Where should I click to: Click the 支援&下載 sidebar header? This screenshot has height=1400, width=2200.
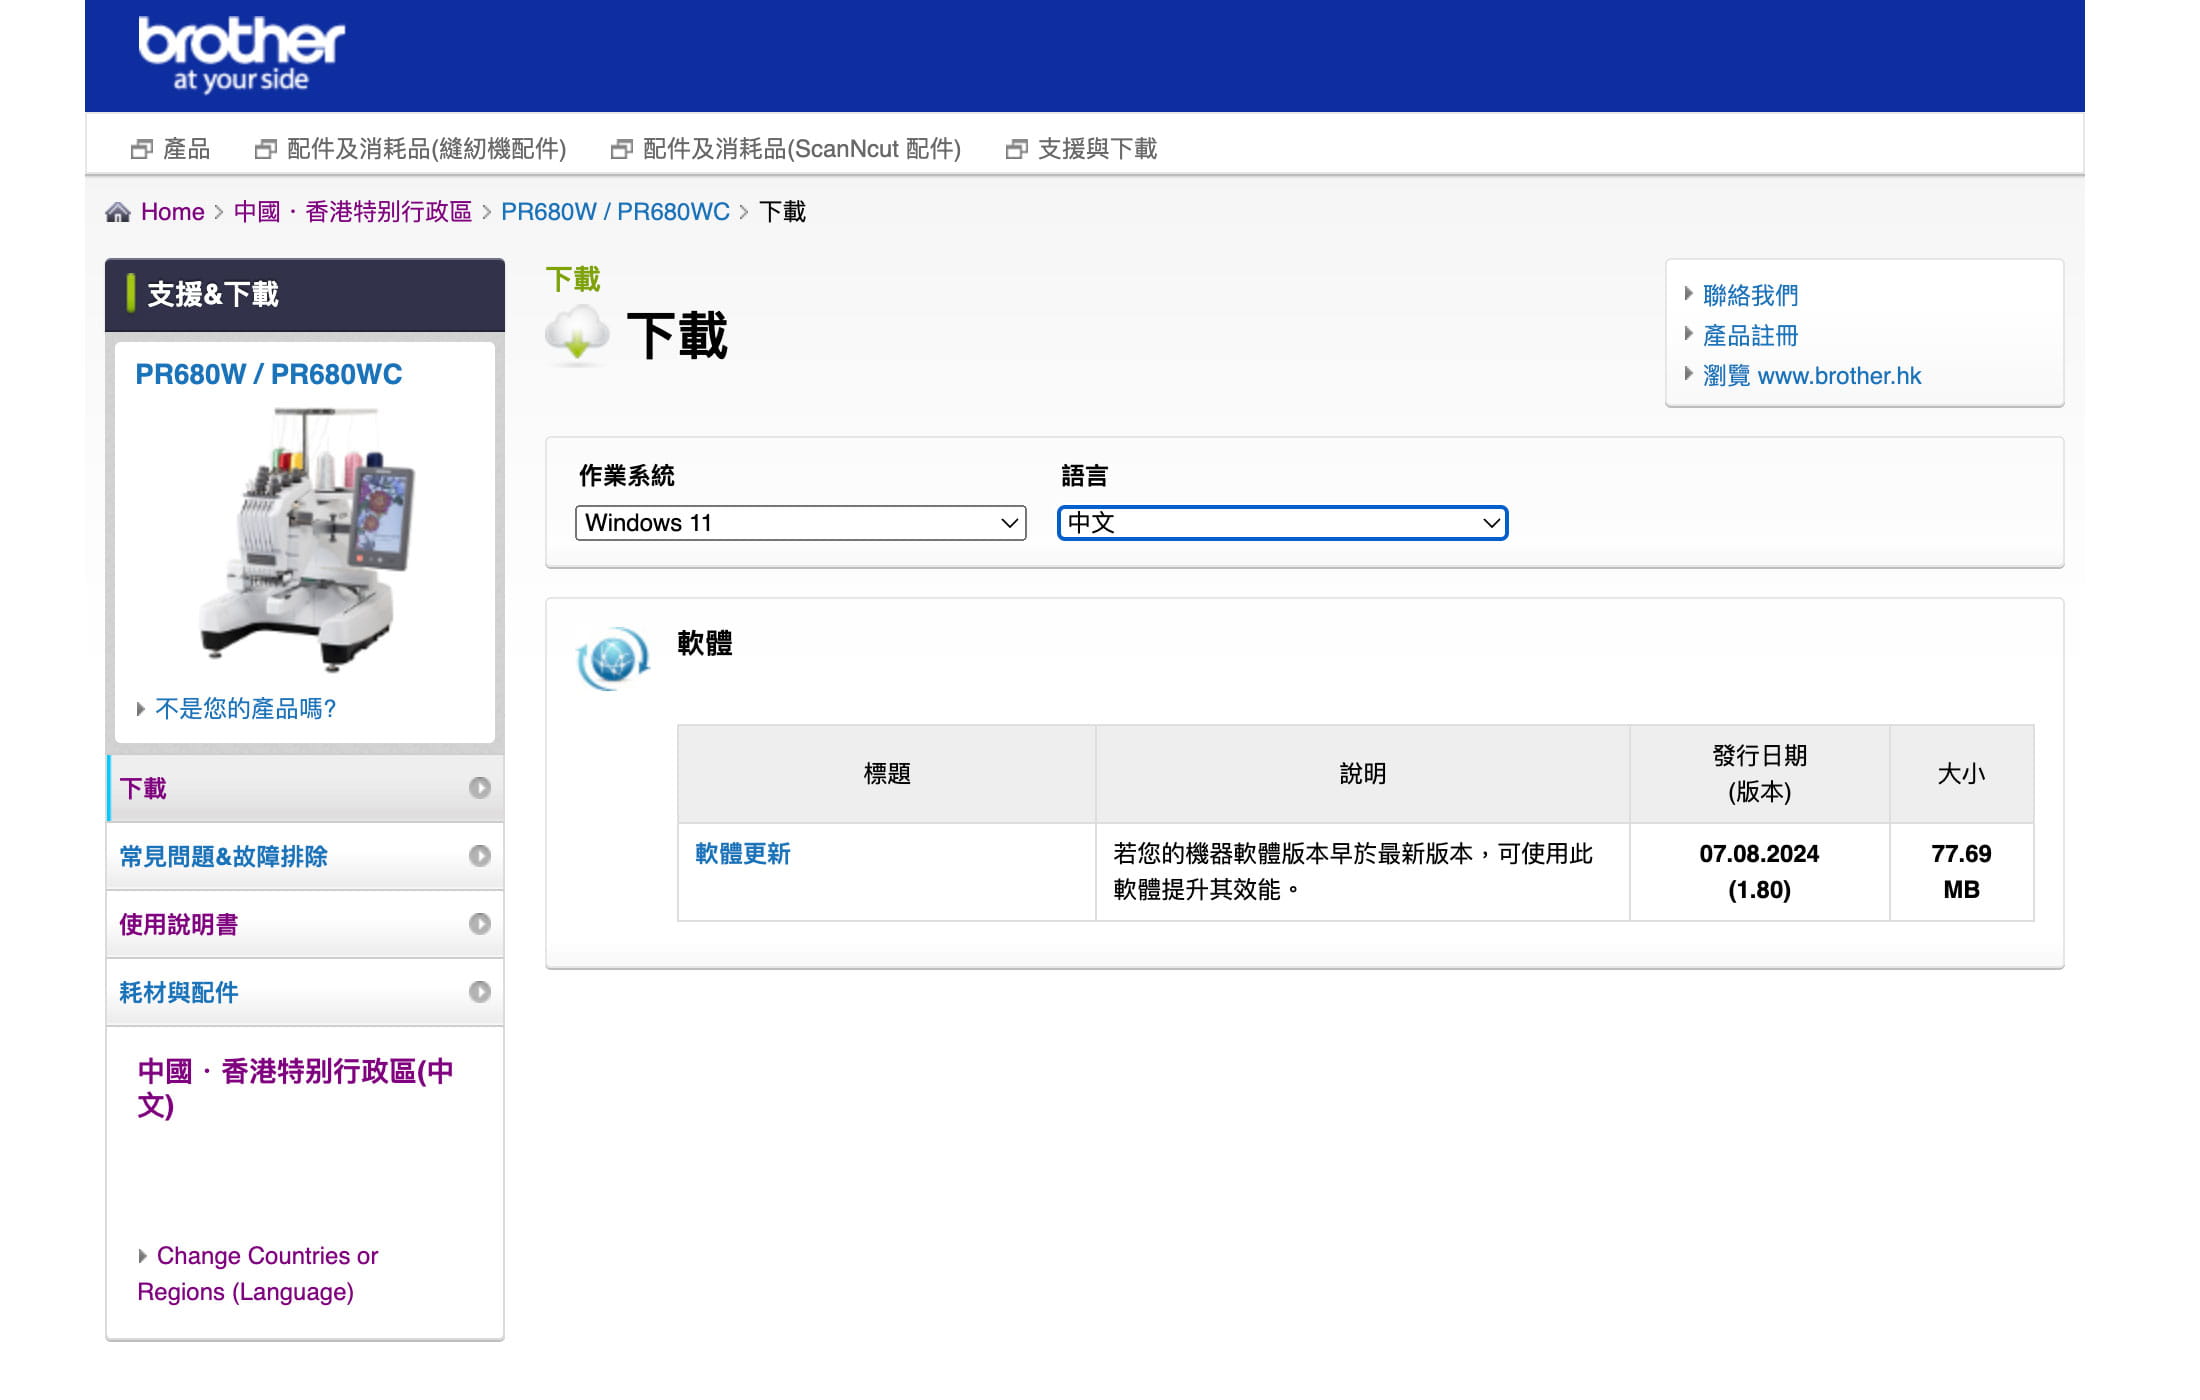305,295
